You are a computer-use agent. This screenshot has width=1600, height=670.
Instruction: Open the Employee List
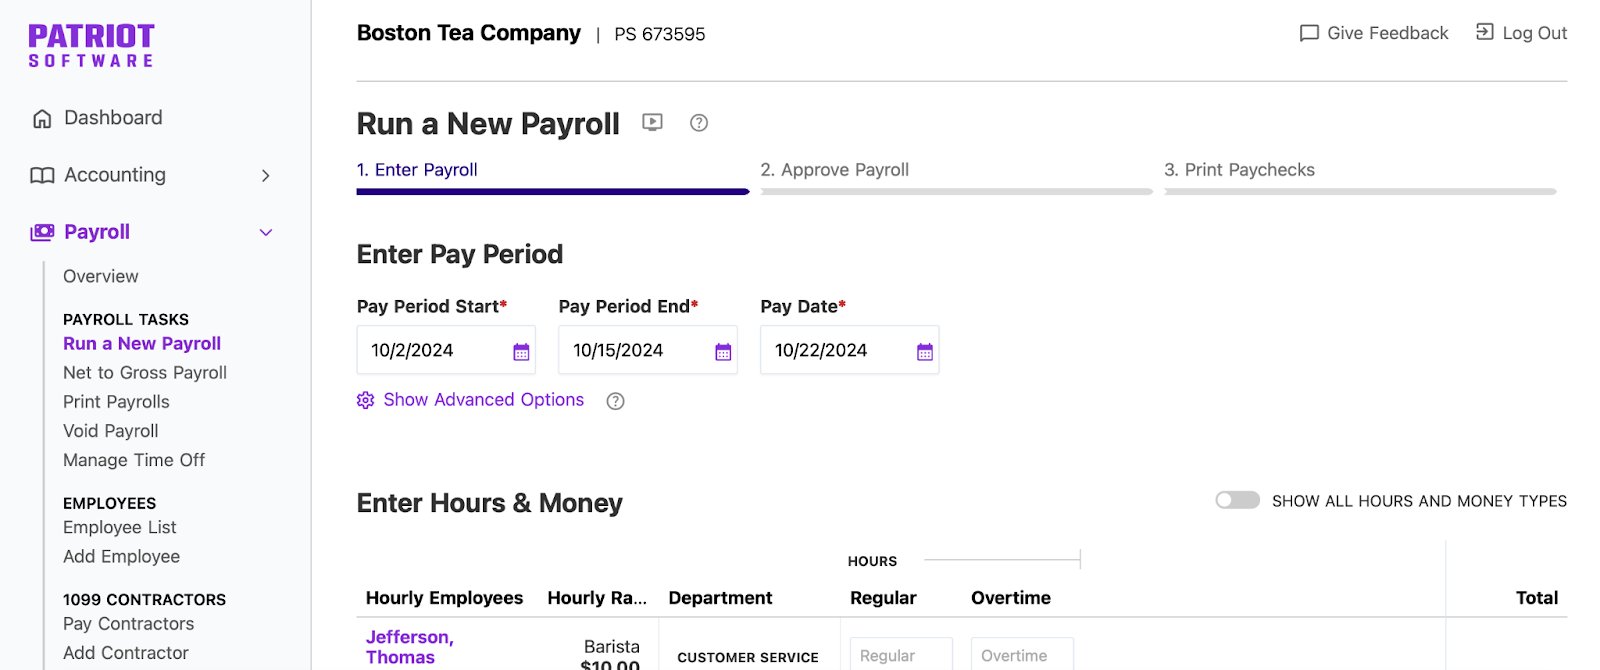[120, 527]
